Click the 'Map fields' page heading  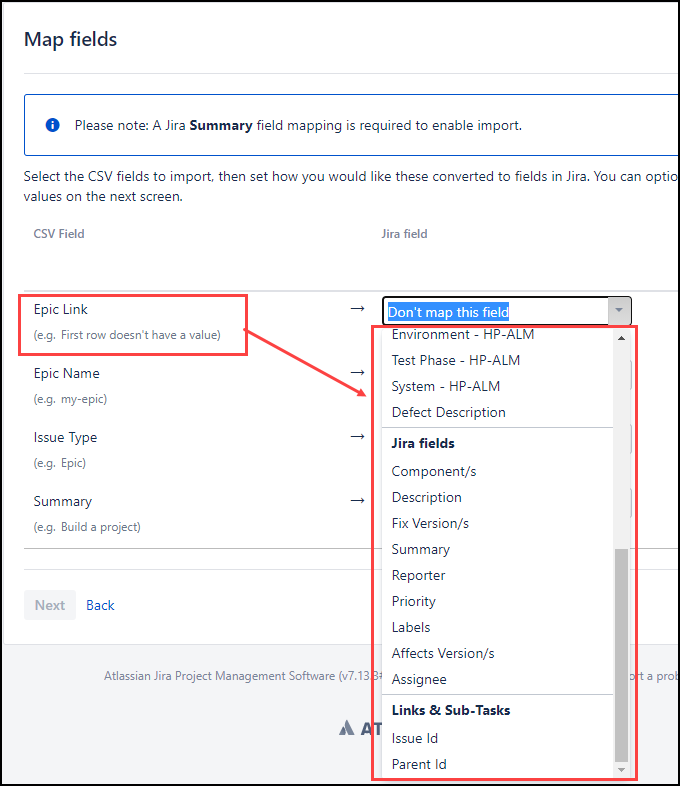pyautogui.click(x=70, y=40)
